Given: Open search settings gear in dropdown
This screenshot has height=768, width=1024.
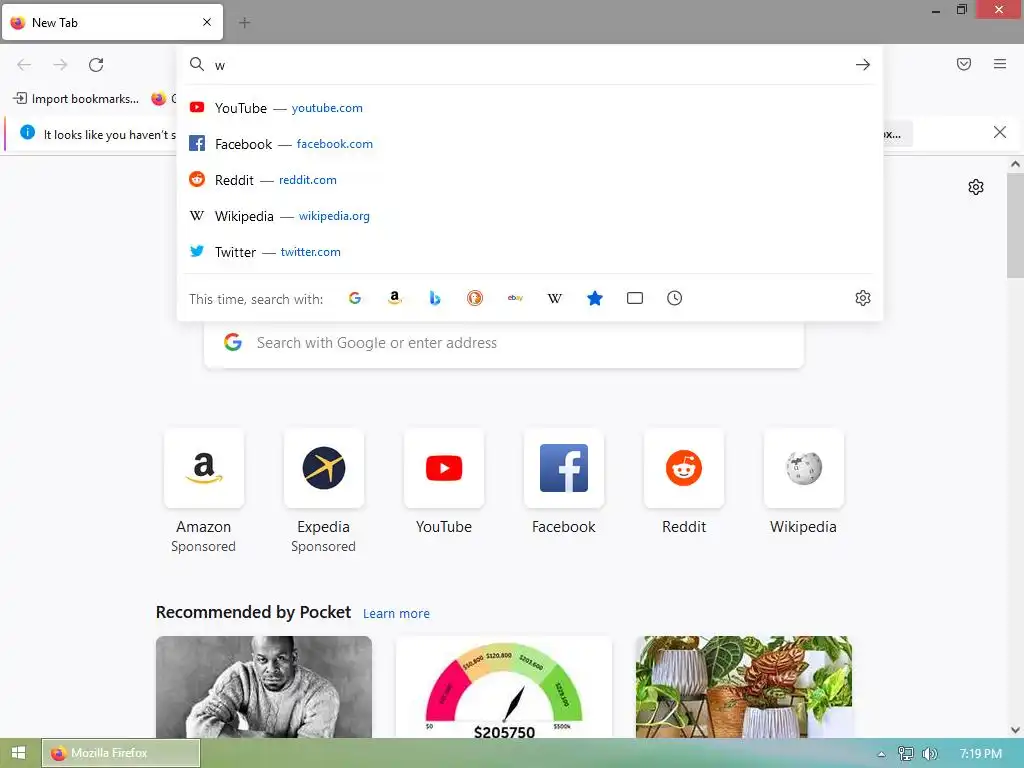Looking at the screenshot, I should pyautogui.click(x=863, y=298).
